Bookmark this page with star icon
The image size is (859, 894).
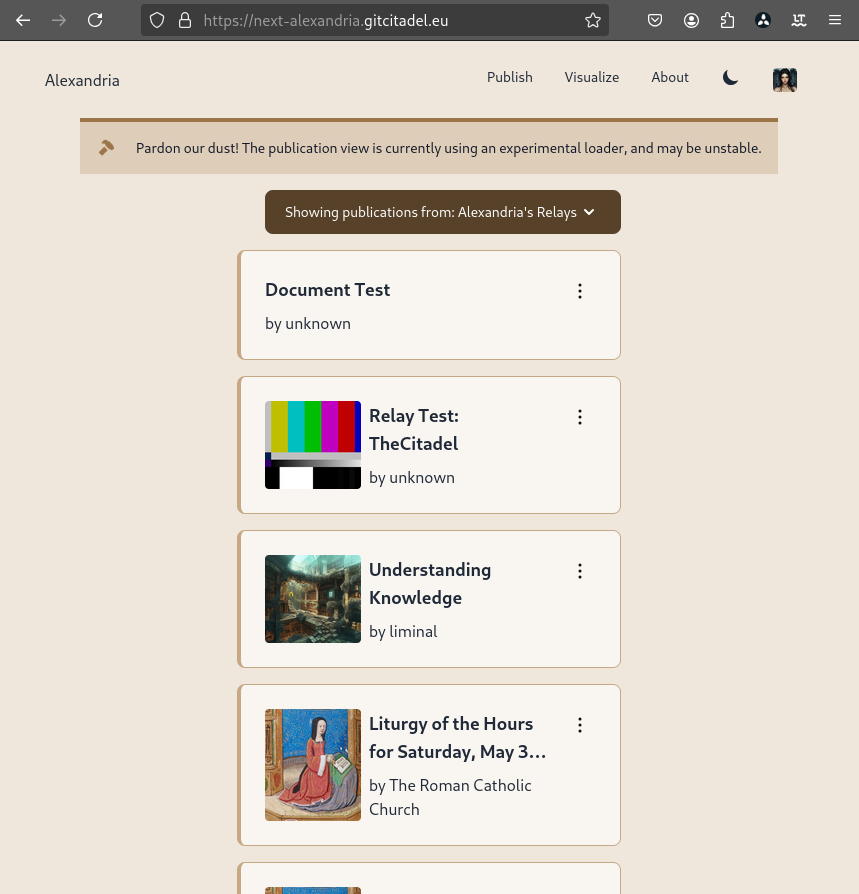593,21
